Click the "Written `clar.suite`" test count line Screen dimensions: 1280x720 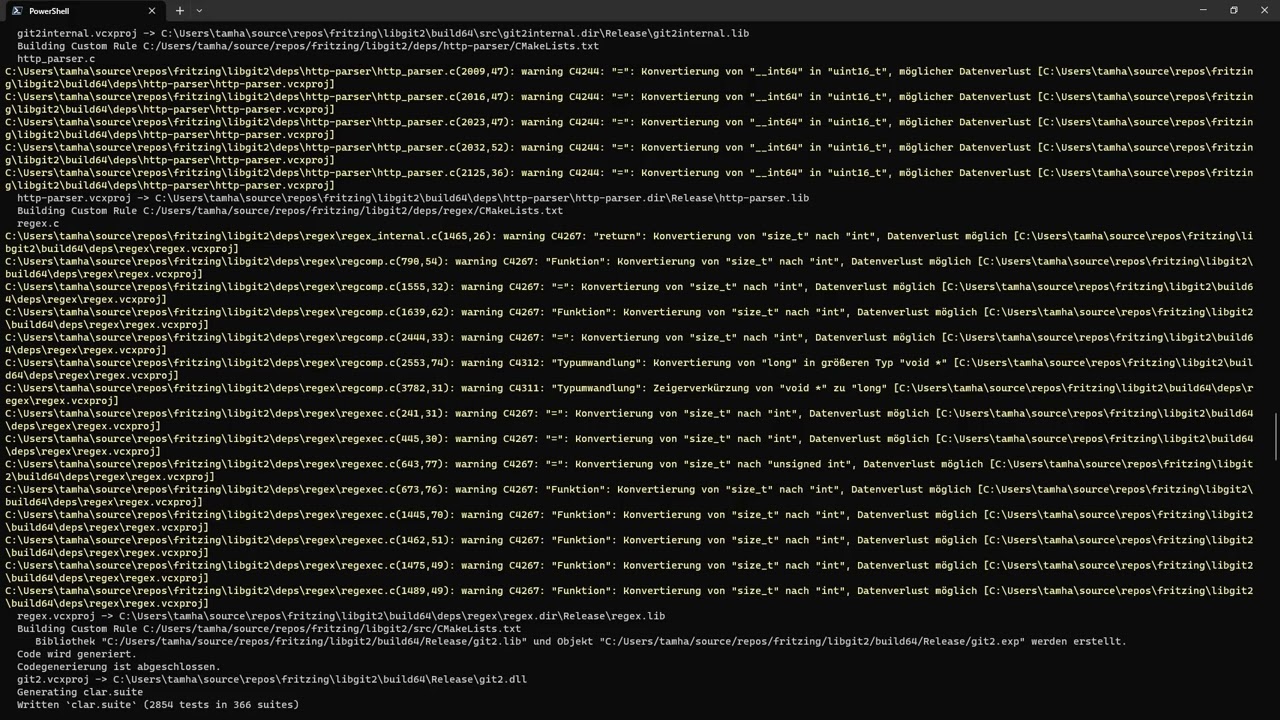(x=158, y=705)
